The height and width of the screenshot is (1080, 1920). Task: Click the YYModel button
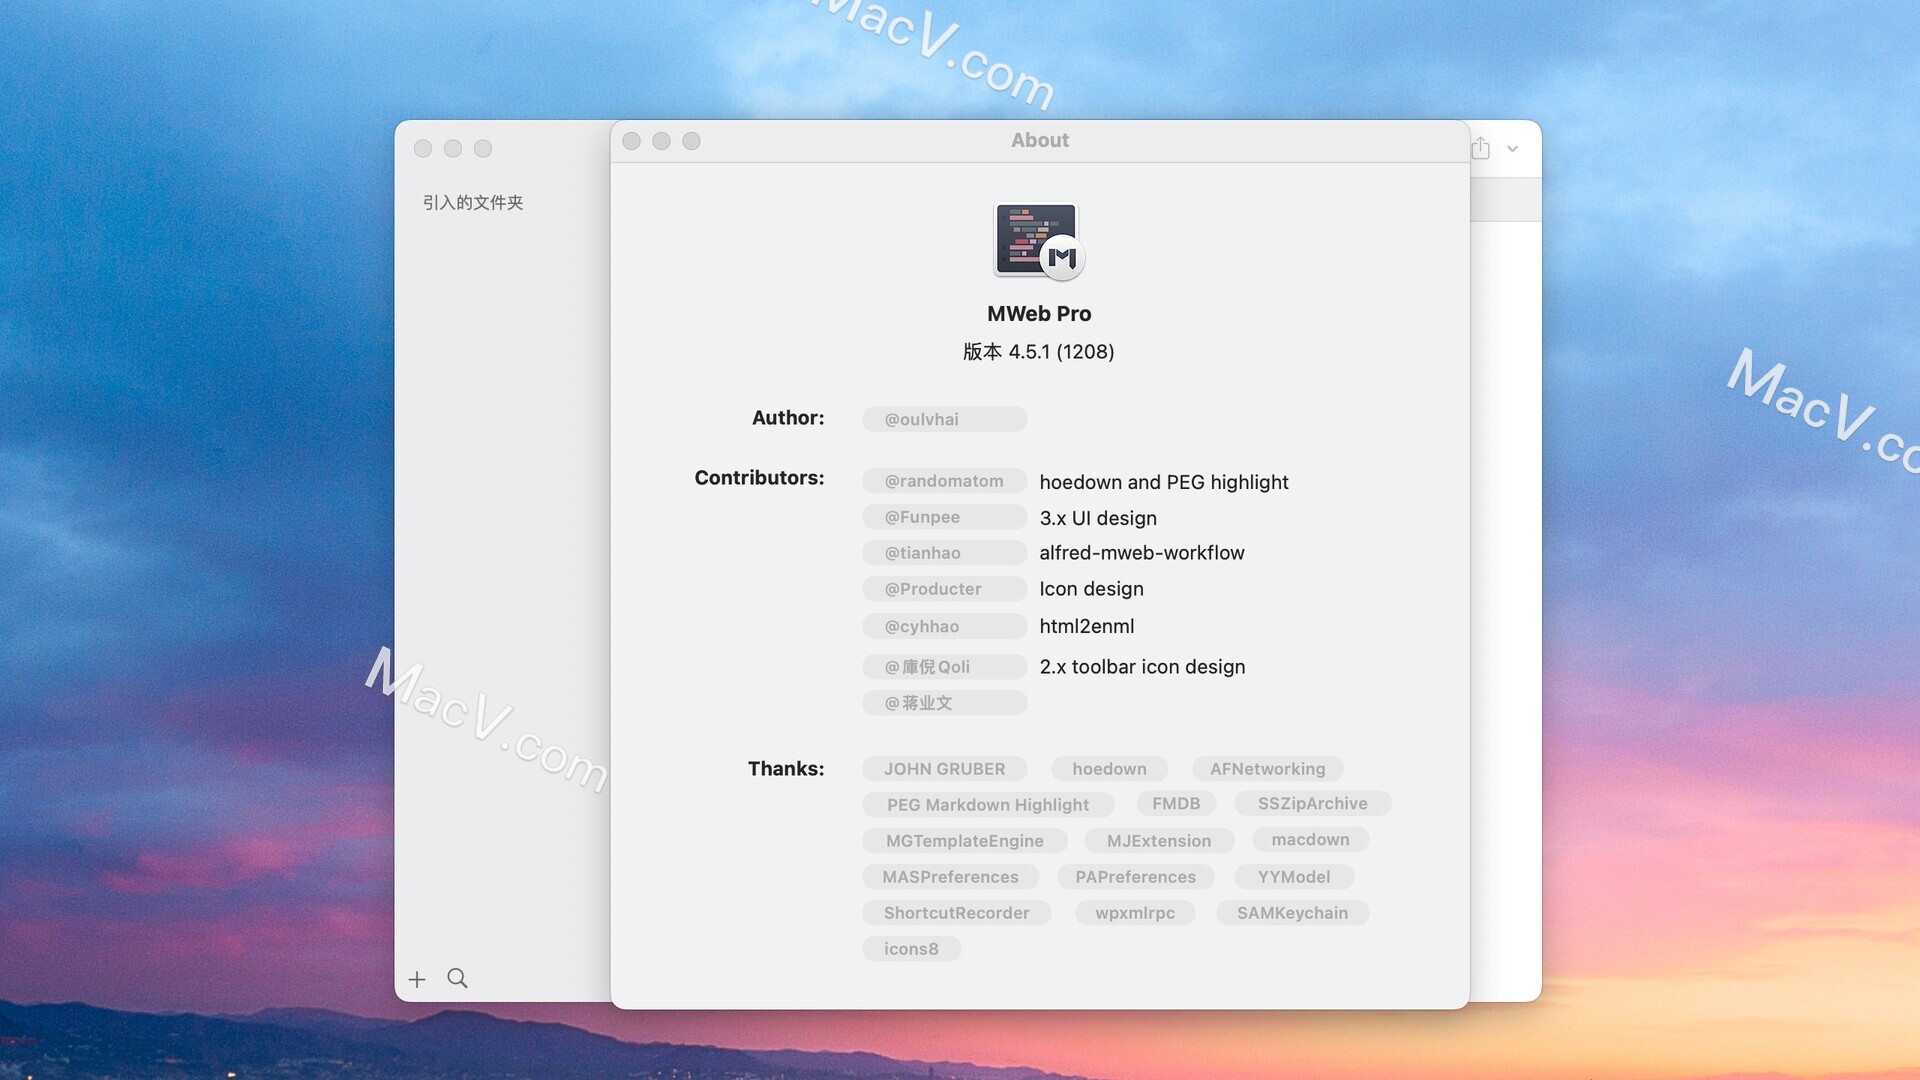click(1294, 877)
